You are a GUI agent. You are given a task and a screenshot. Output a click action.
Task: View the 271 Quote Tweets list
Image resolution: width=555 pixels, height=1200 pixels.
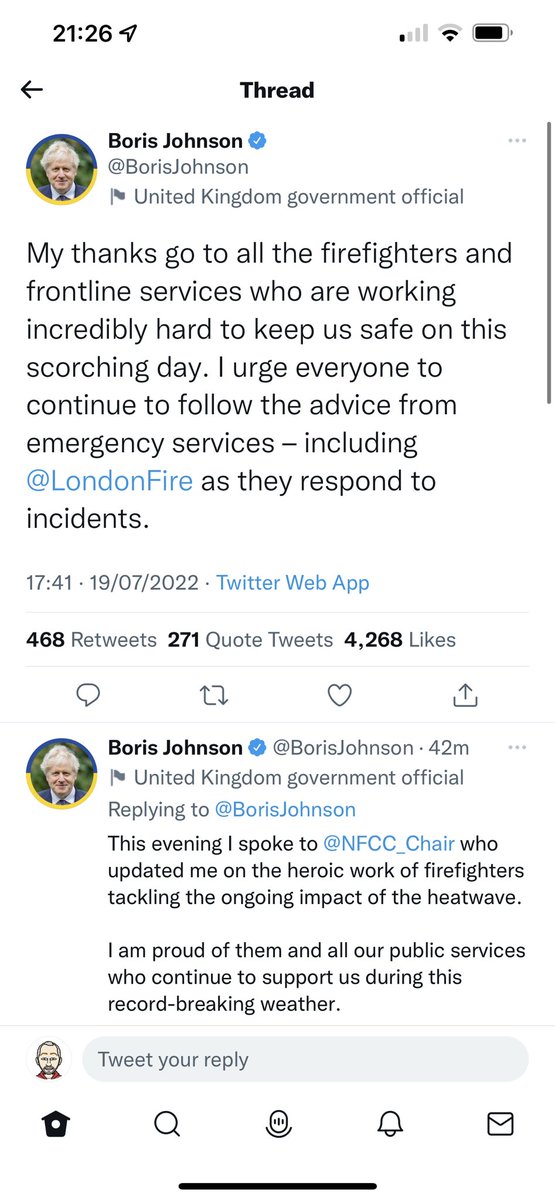tap(250, 639)
